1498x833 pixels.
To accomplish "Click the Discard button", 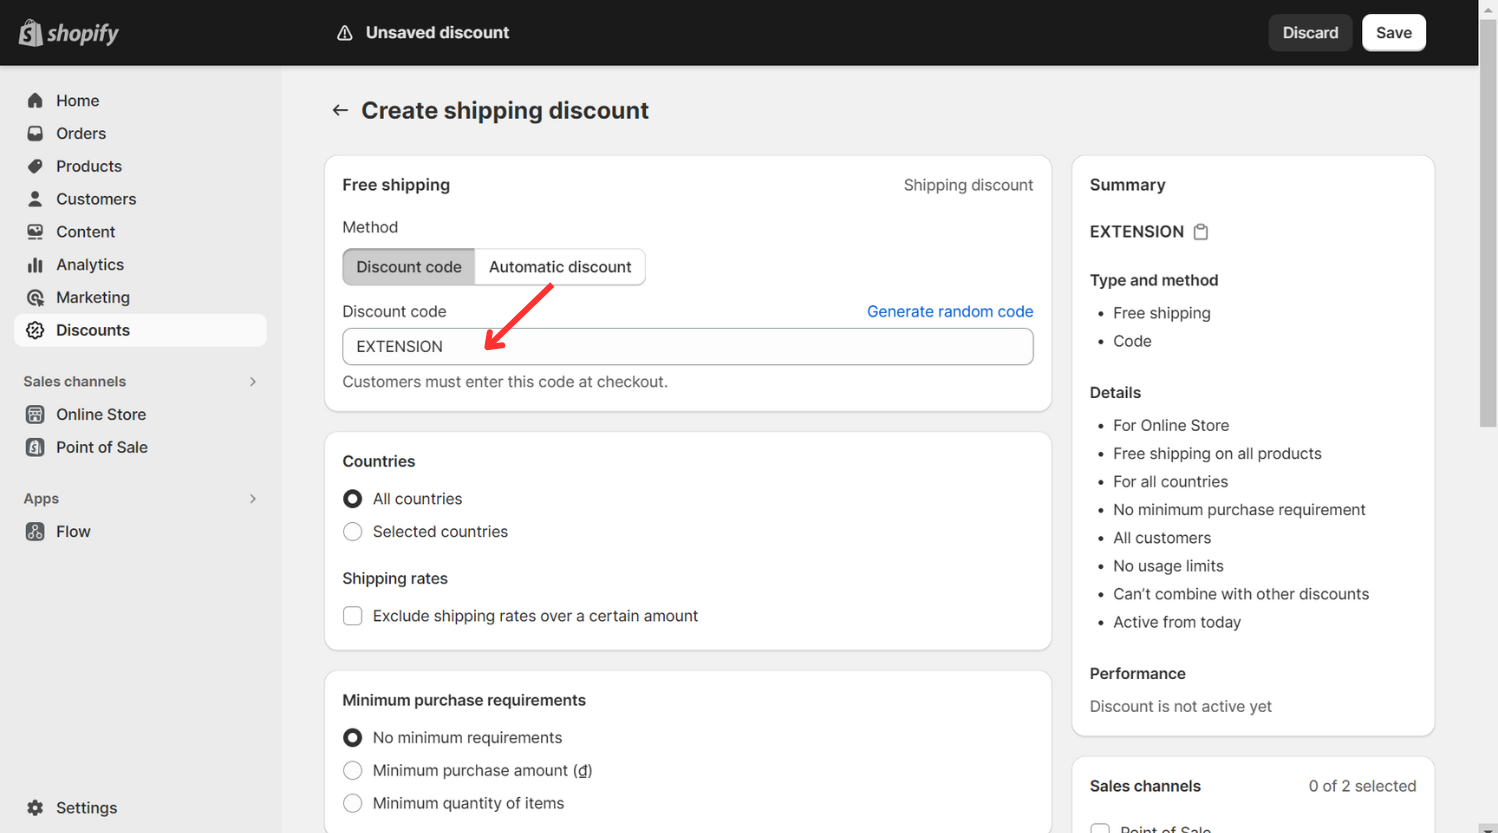I will 1310,33.
